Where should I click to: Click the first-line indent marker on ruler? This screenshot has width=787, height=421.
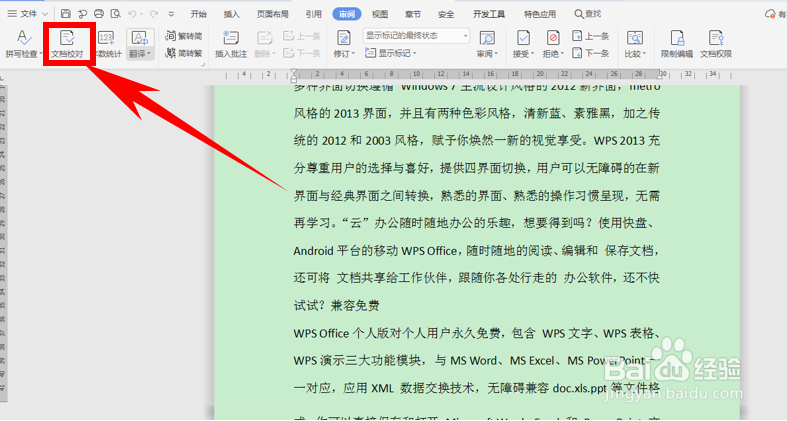[294, 72]
